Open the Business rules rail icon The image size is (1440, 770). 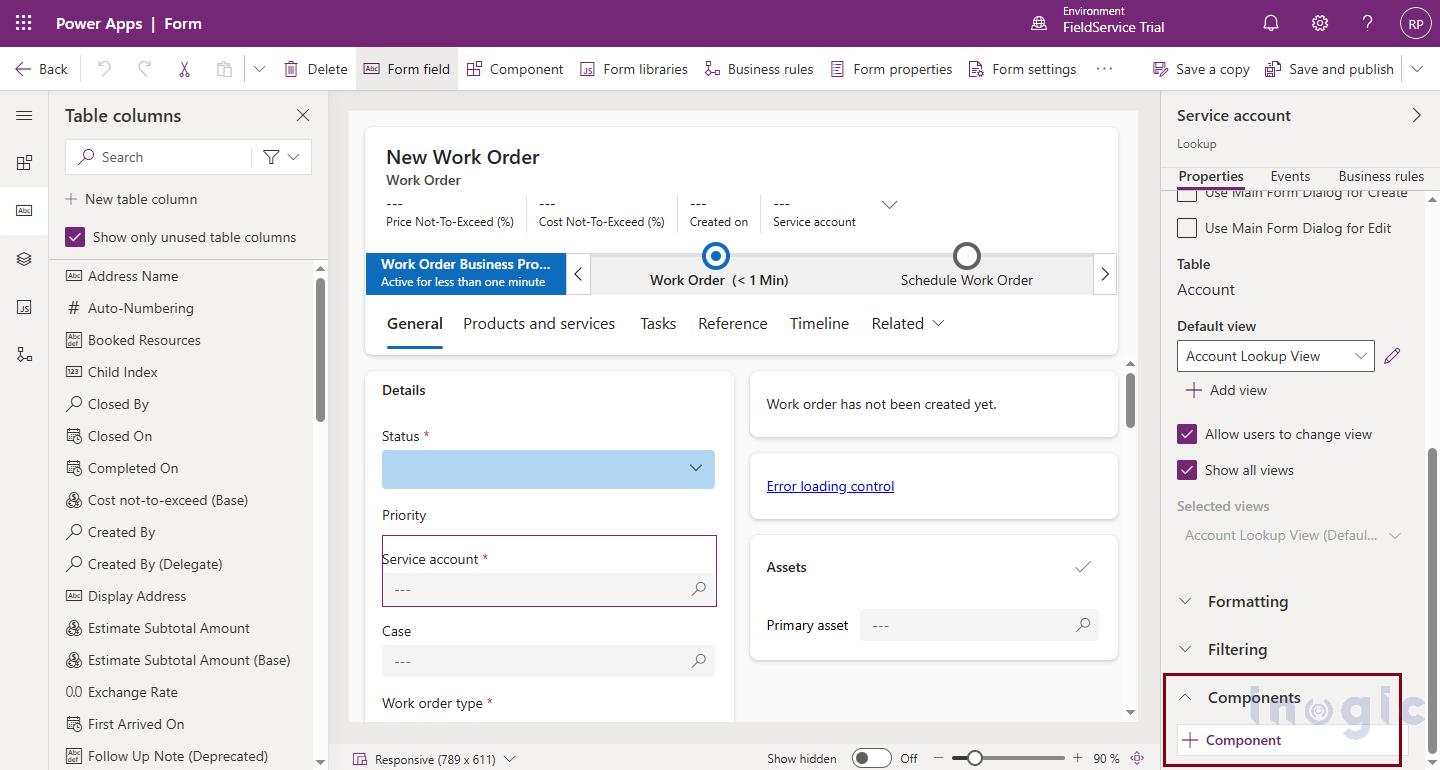pyautogui.click(x=24, y=355)
